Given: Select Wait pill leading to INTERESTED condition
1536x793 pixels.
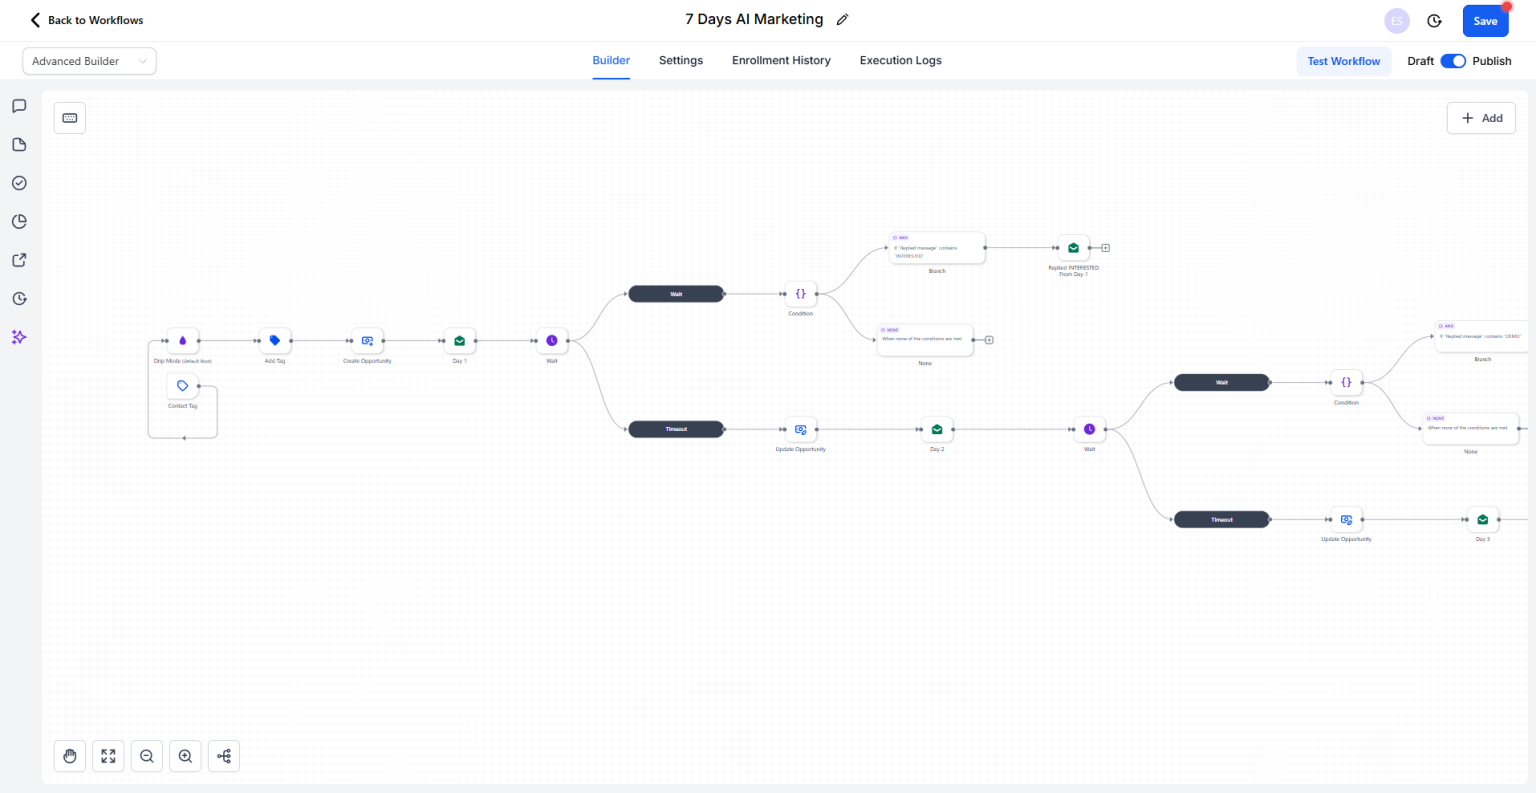Looking at the screenshot, I should (x=676, y=294).
